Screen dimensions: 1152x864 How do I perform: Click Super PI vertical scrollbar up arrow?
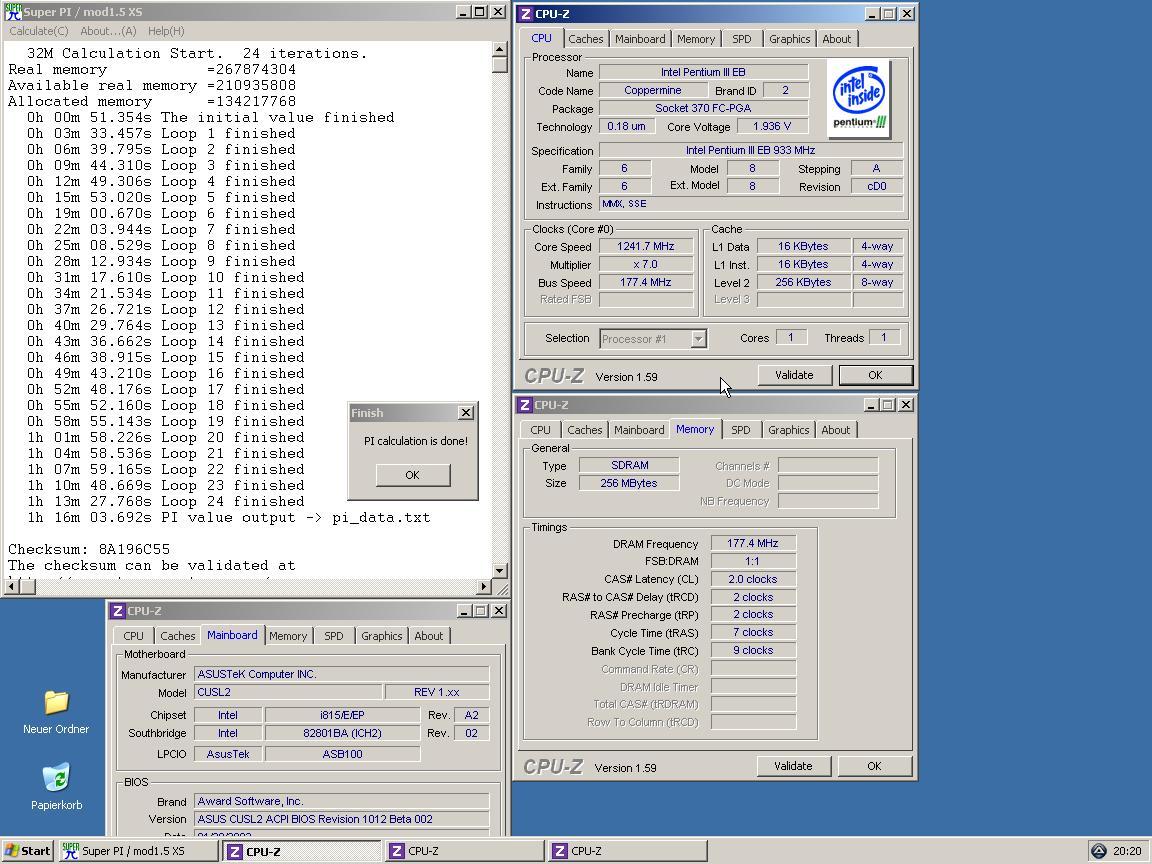[x=500, y=49]
